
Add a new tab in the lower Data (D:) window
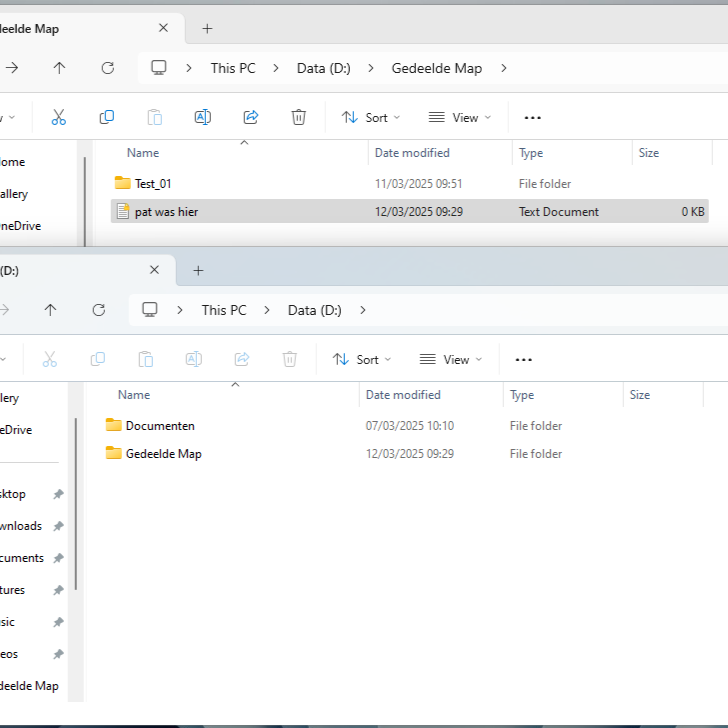point(198,270)
